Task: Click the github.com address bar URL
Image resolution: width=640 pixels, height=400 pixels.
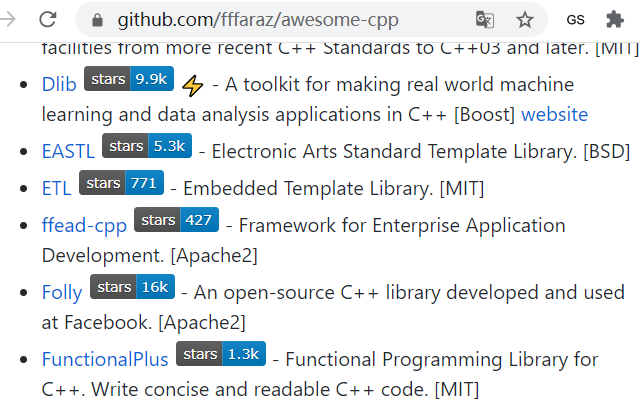Action: [x=258, y=20]
